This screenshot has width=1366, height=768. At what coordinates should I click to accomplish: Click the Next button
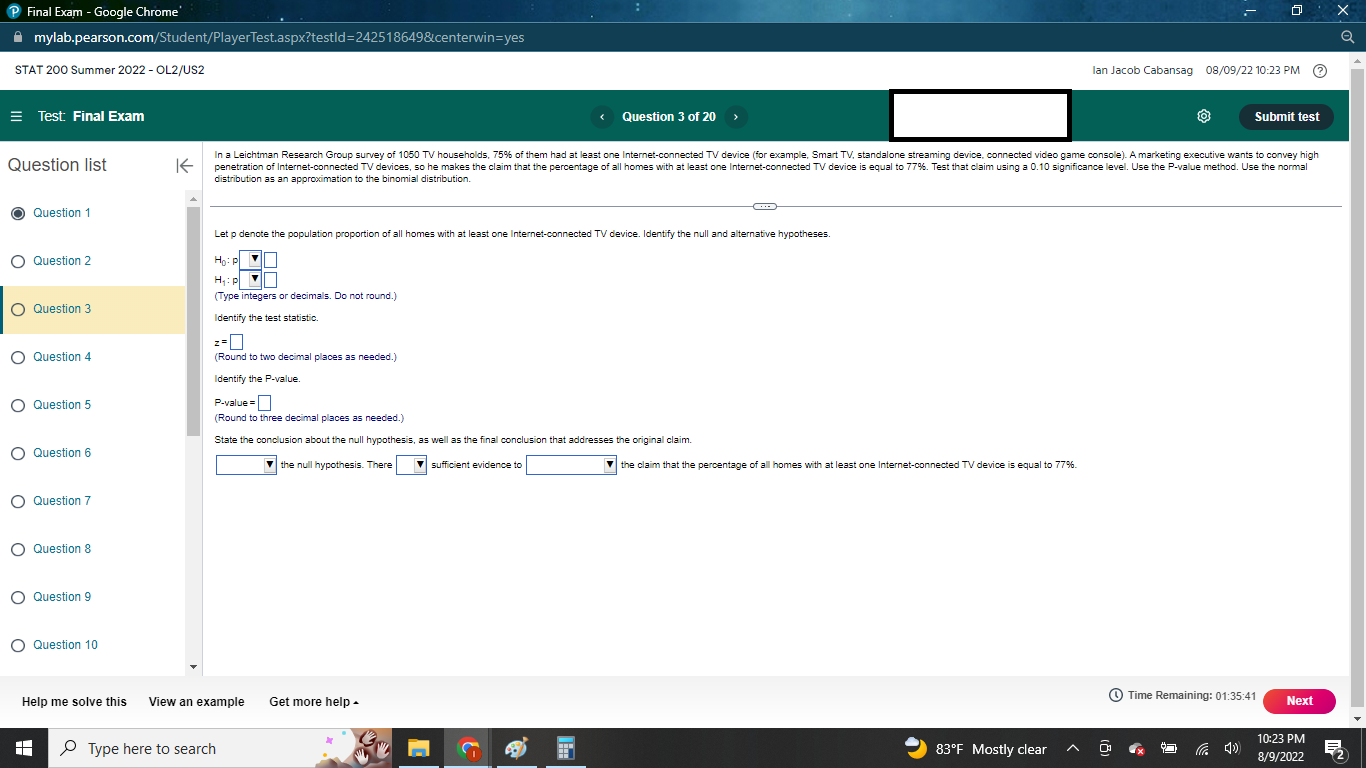pos(1299,701)
